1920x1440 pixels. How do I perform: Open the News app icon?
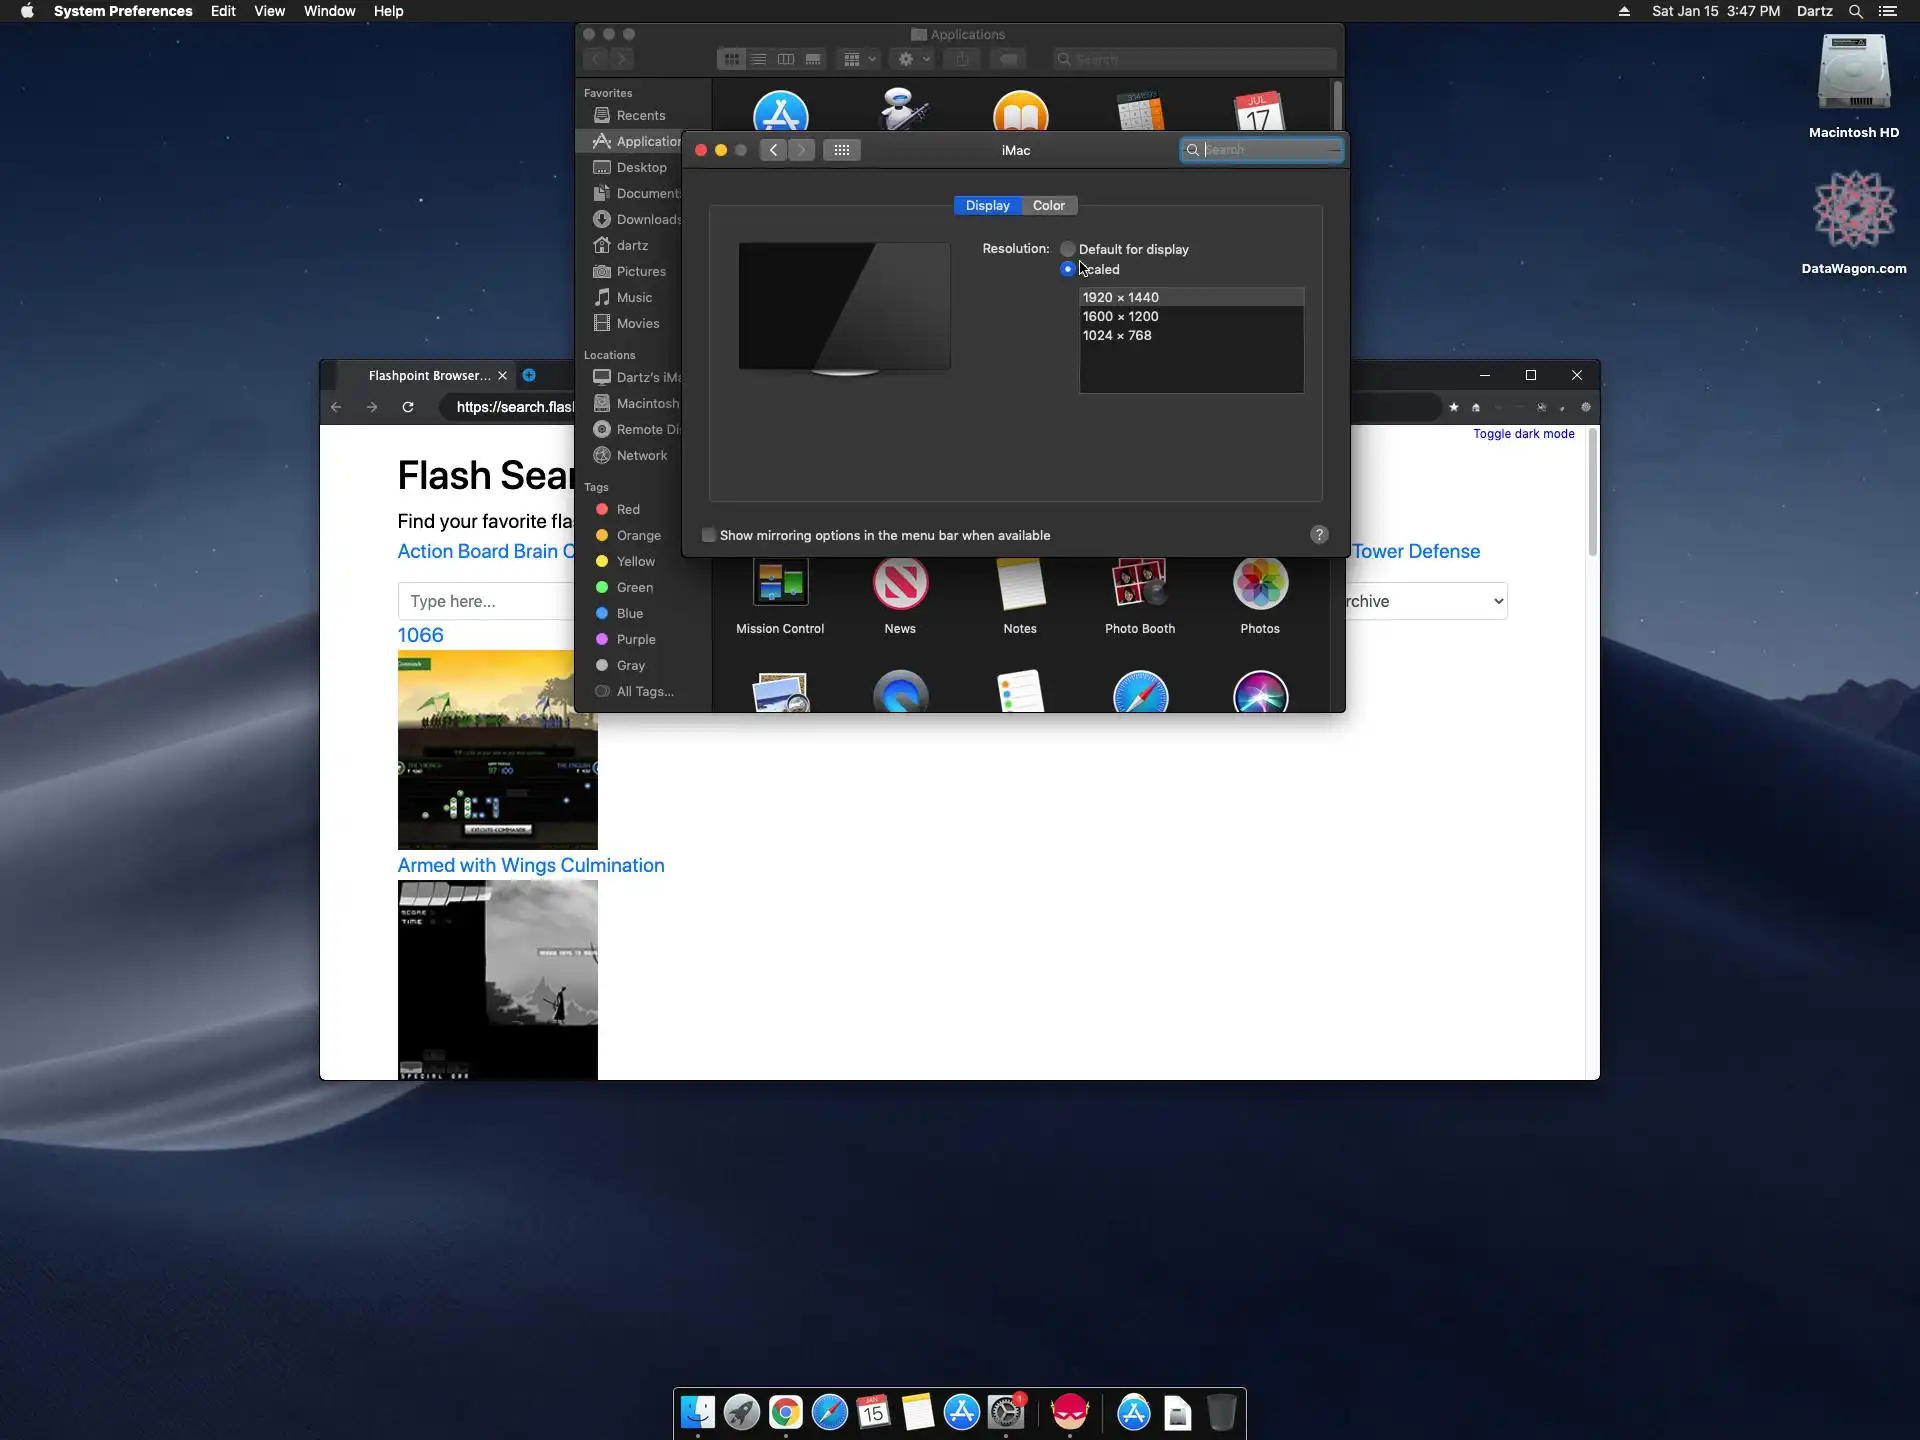pyautogui.click(x=900, y=585)
